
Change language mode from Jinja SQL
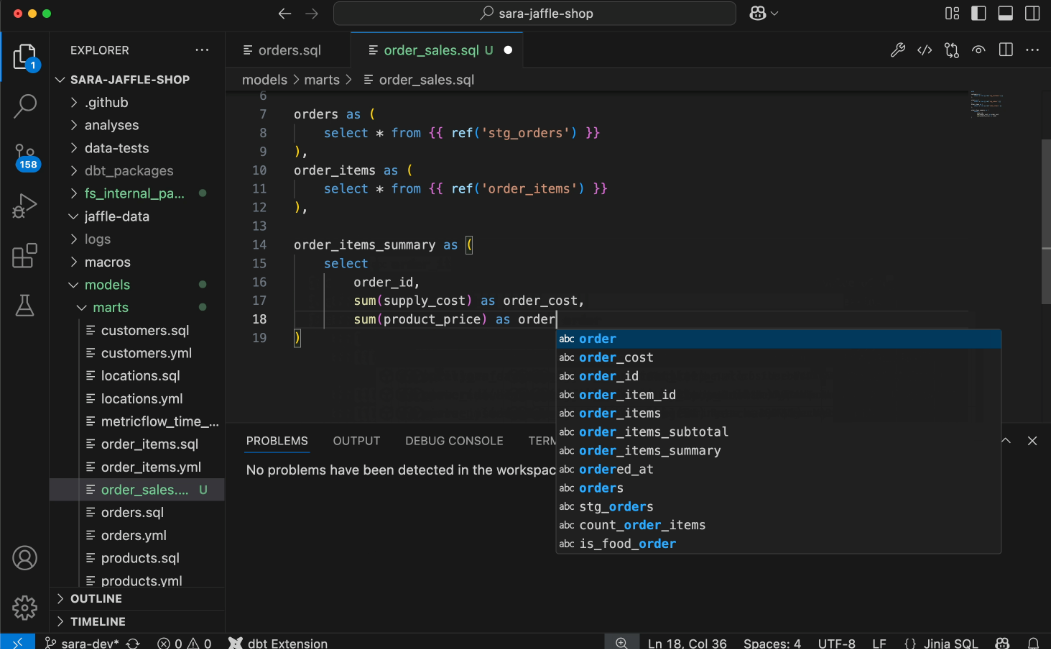(x=950, y=643)
